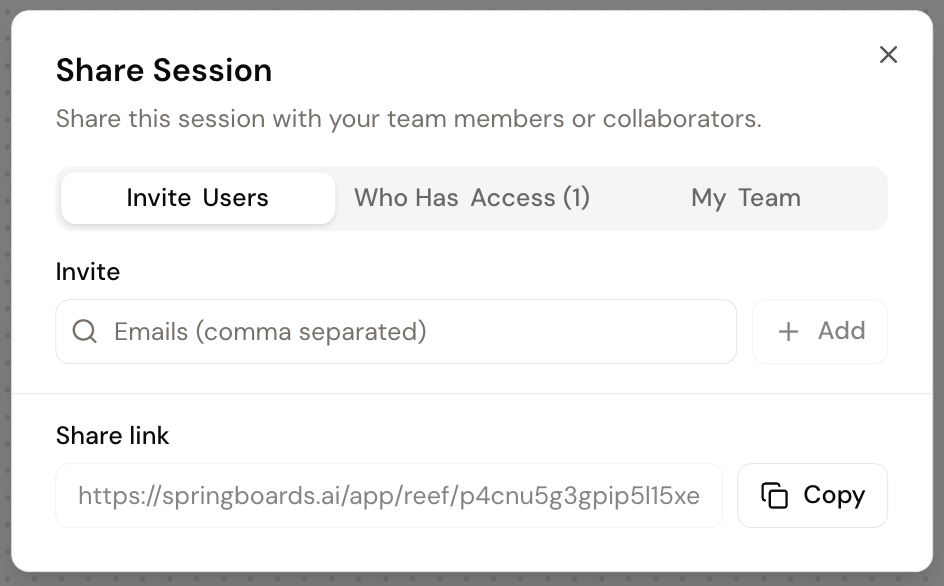Screen dimensions: 944x586
Task: Click the Copy button label
Action: click(x=833, y=495)
